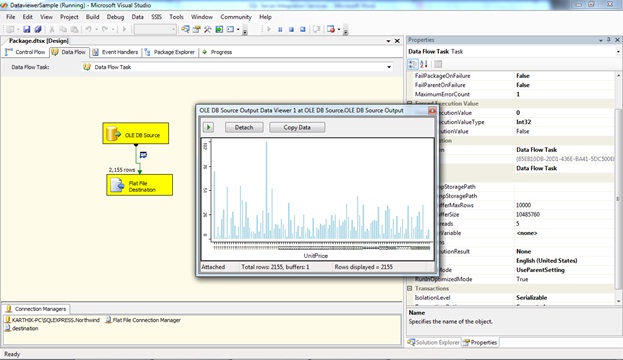Click the Detach button
Viewport: 623px width, 360px height.
244,127
